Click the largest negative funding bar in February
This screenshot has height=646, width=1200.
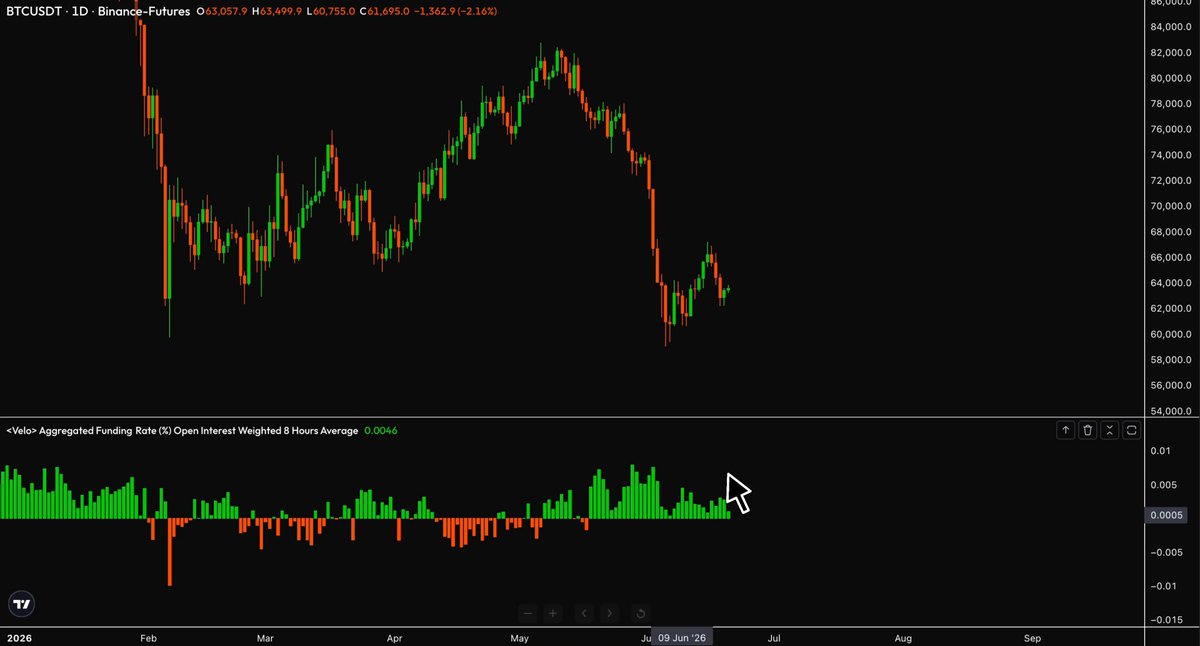[170, 552]
